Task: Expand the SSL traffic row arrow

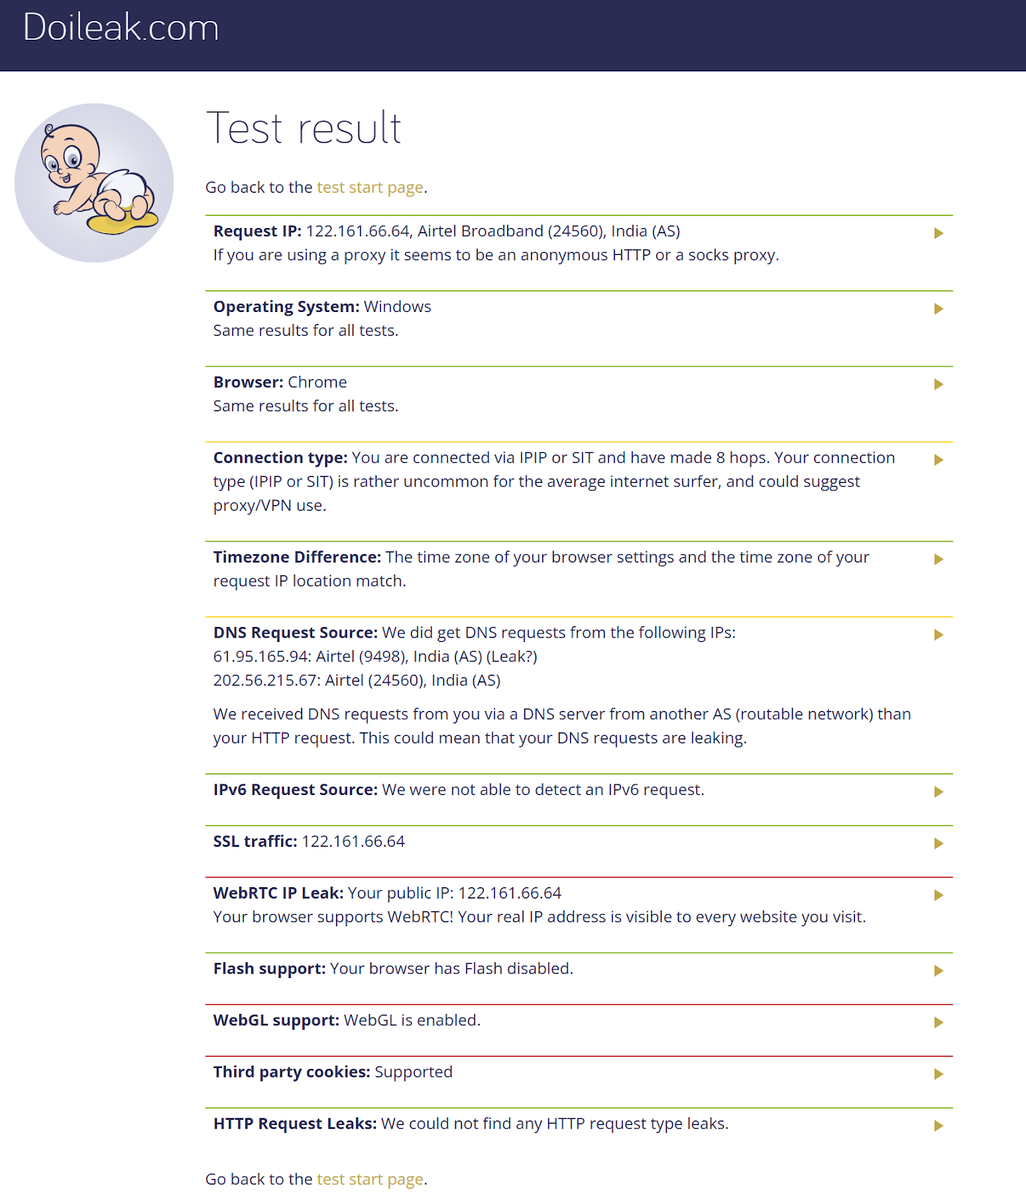Action: [938, 844]
